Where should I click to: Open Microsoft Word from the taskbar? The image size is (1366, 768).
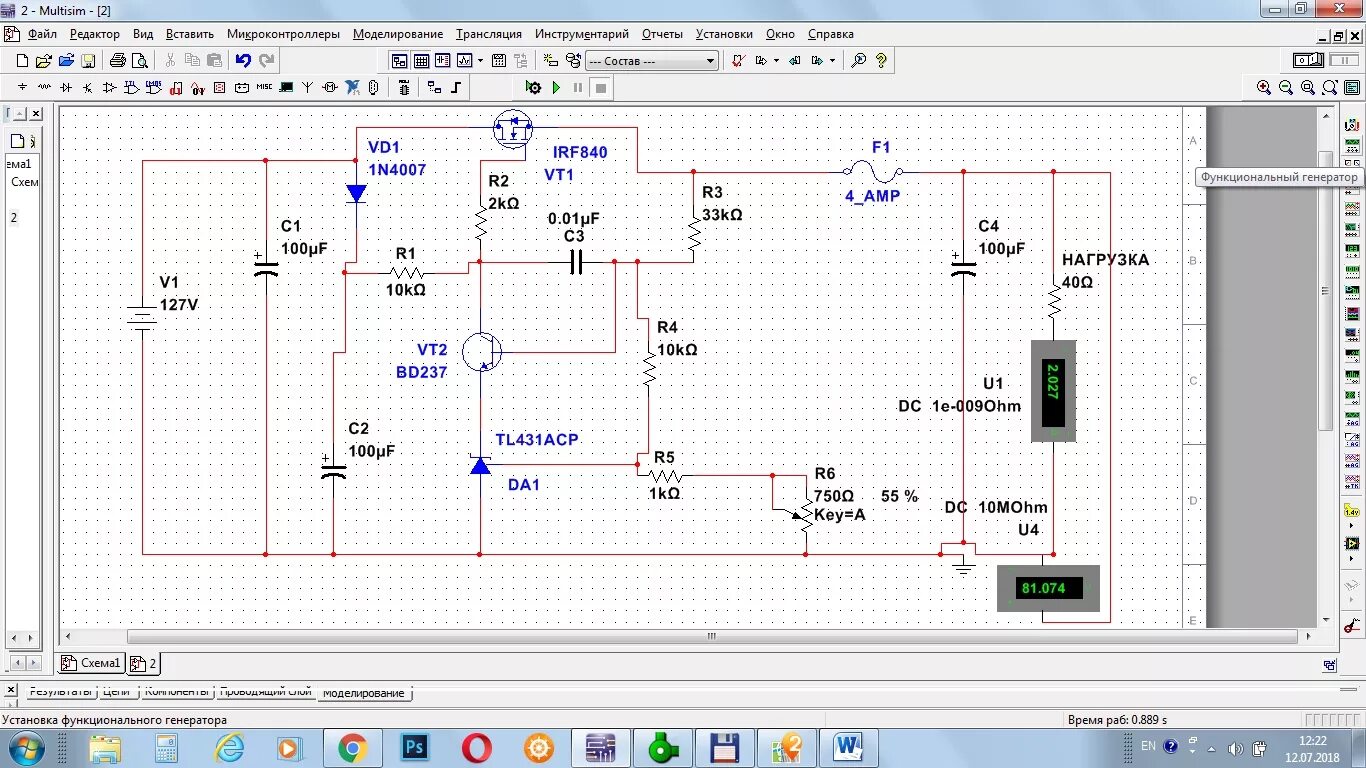[x=848, y=747]
